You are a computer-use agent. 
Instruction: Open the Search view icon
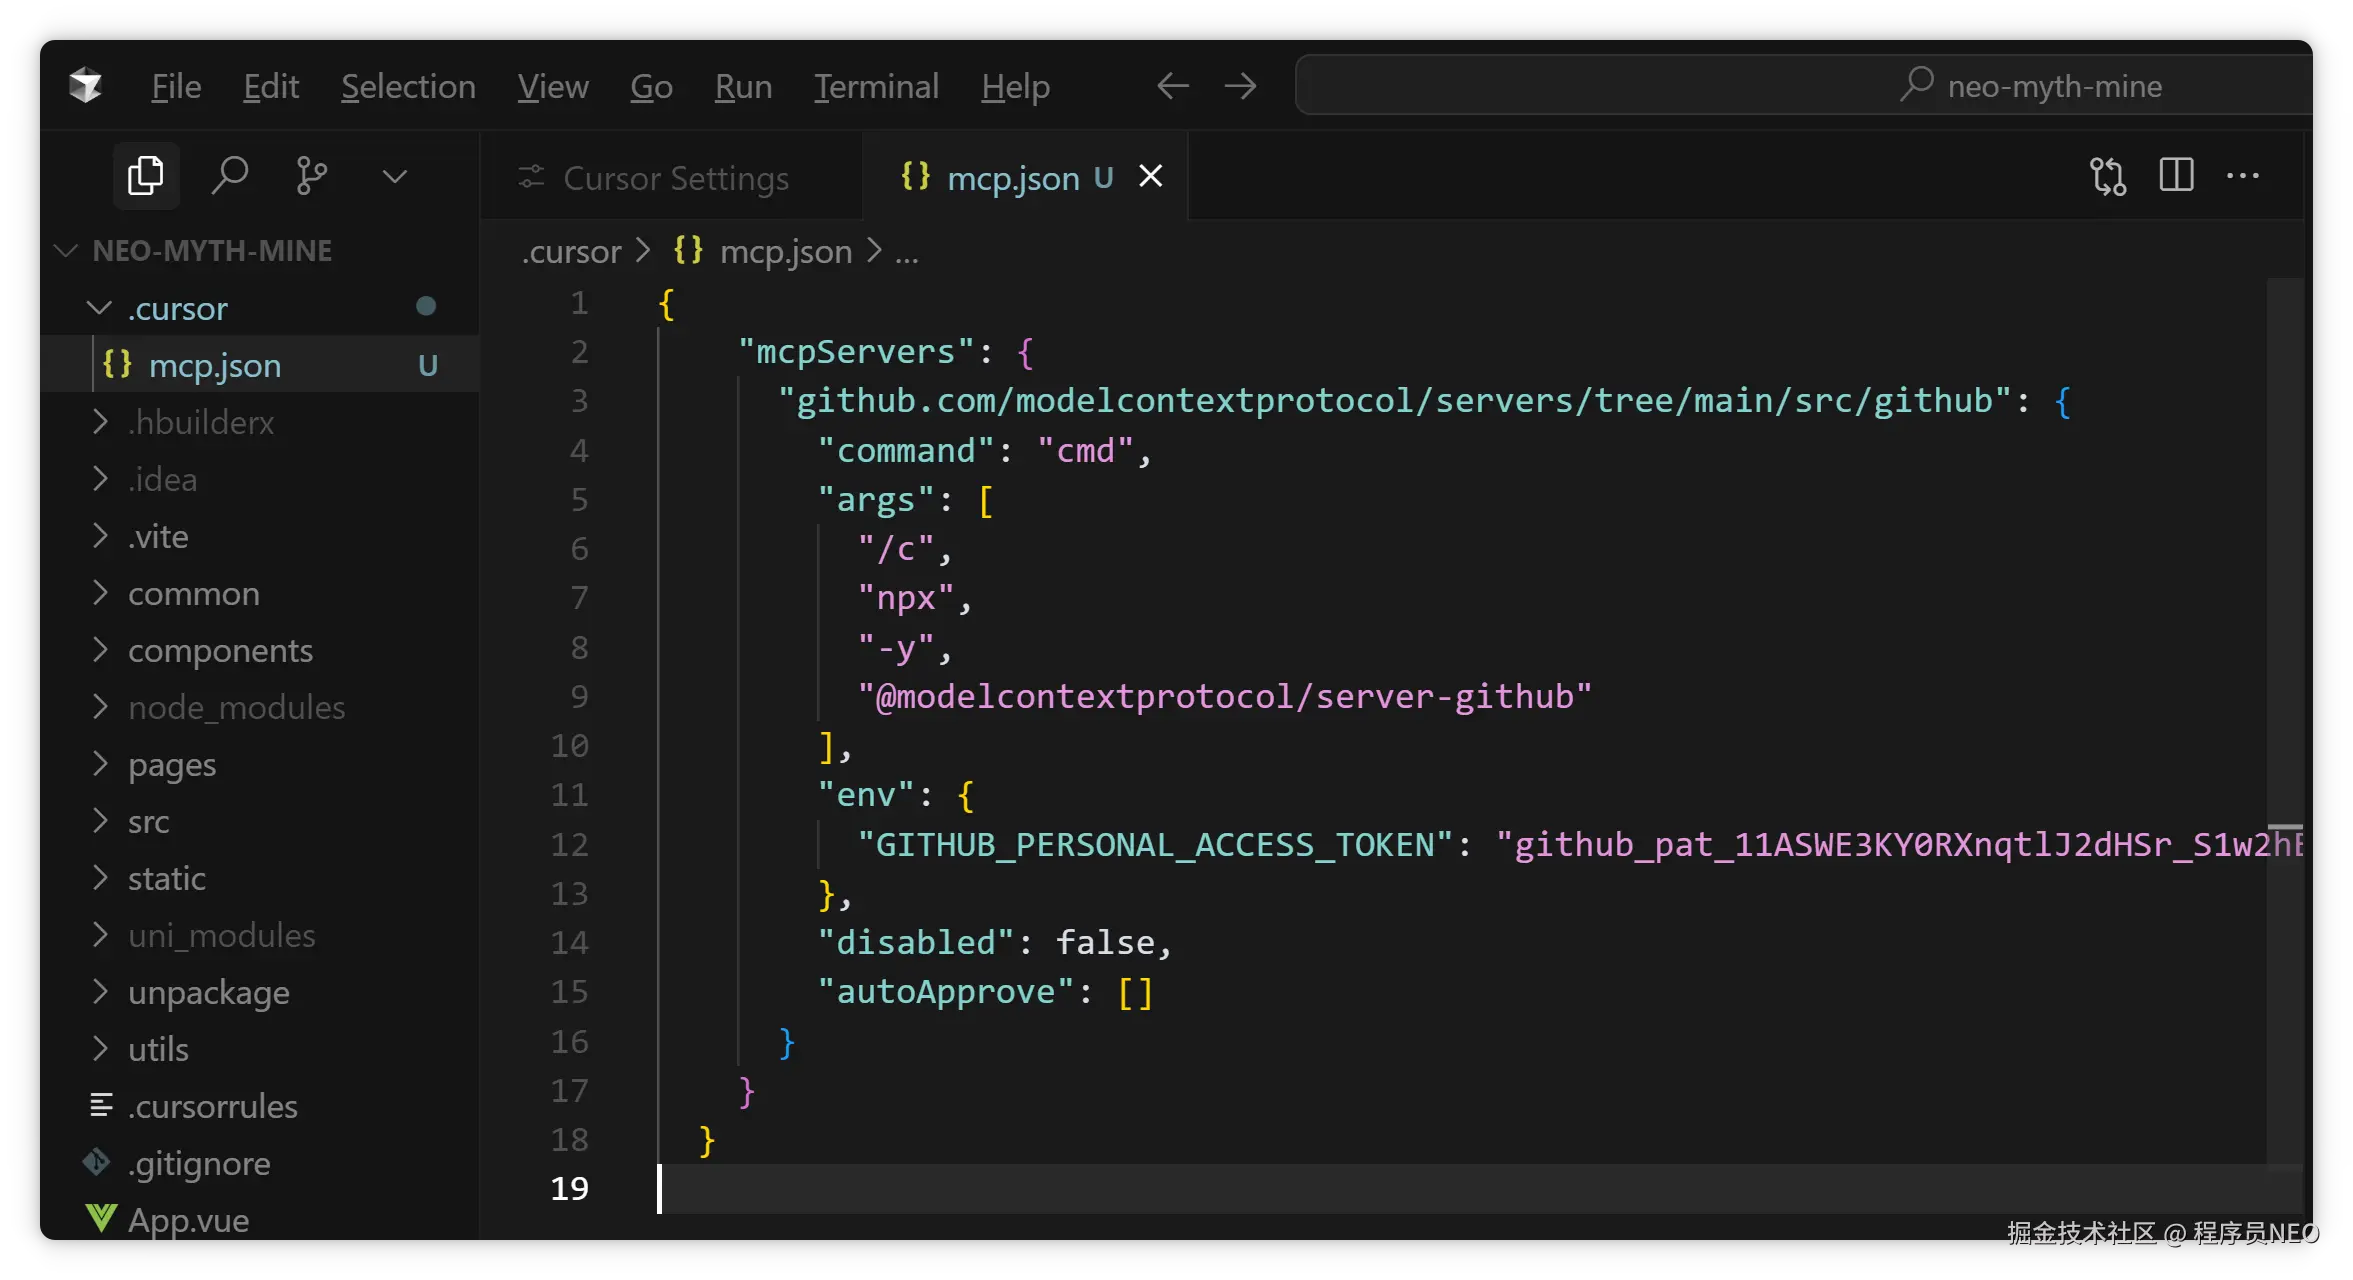pos(229,176)
